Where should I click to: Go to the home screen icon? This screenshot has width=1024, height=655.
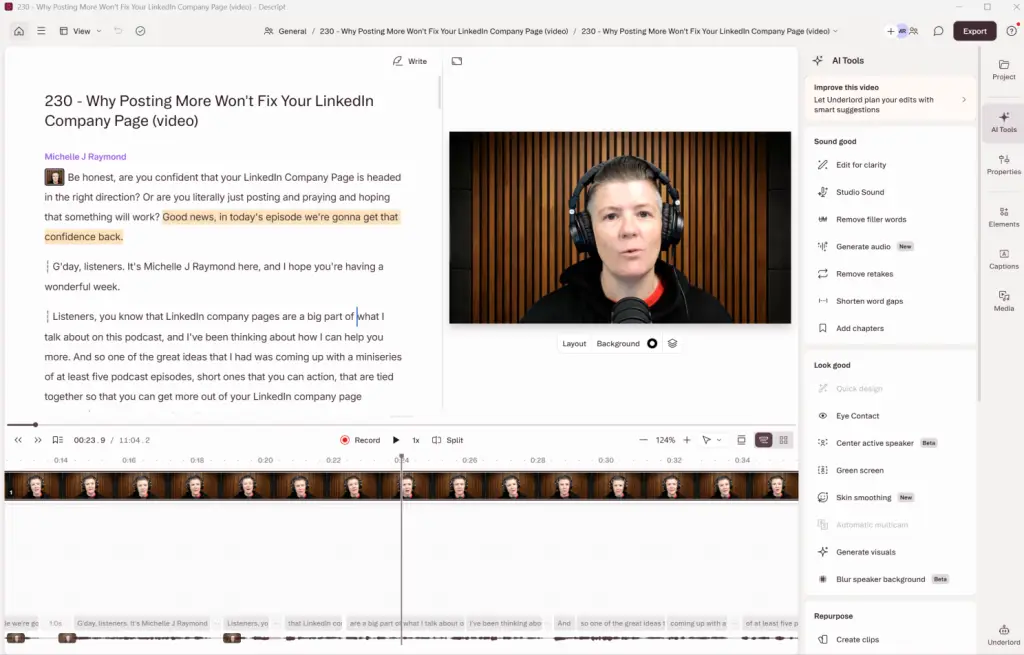point(19,31)
